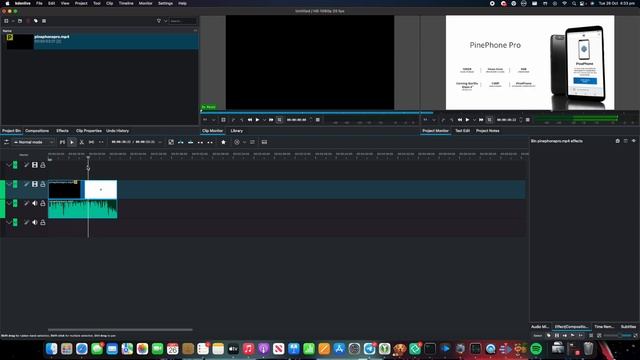This screenshot has height=360, width=640.
Task: Open the track compositing menu icon
Action: [7, 142]
